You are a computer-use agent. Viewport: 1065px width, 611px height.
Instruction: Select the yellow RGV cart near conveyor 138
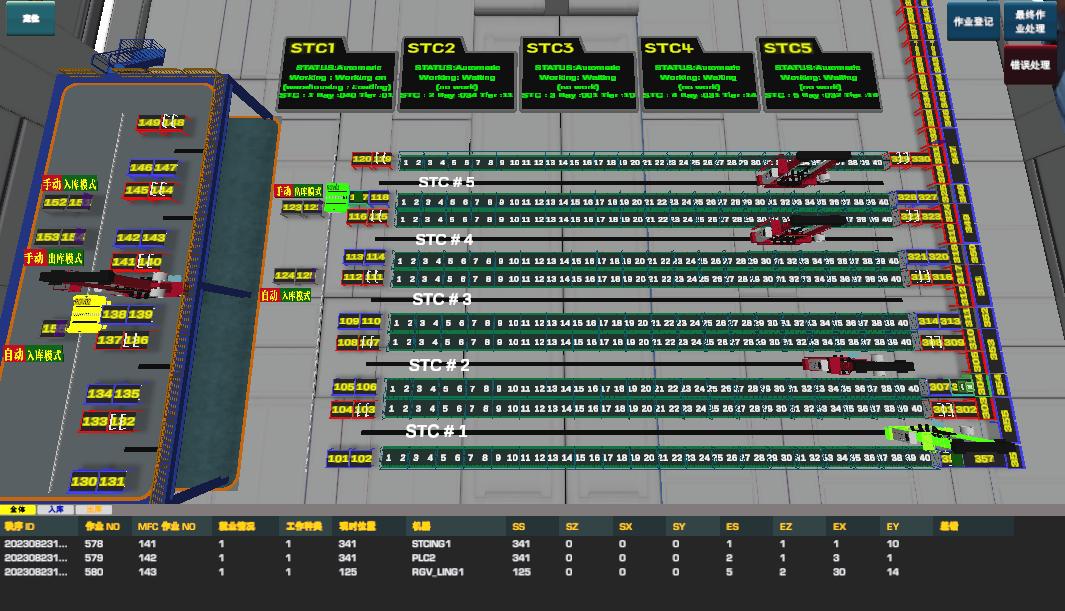[86, 314]
